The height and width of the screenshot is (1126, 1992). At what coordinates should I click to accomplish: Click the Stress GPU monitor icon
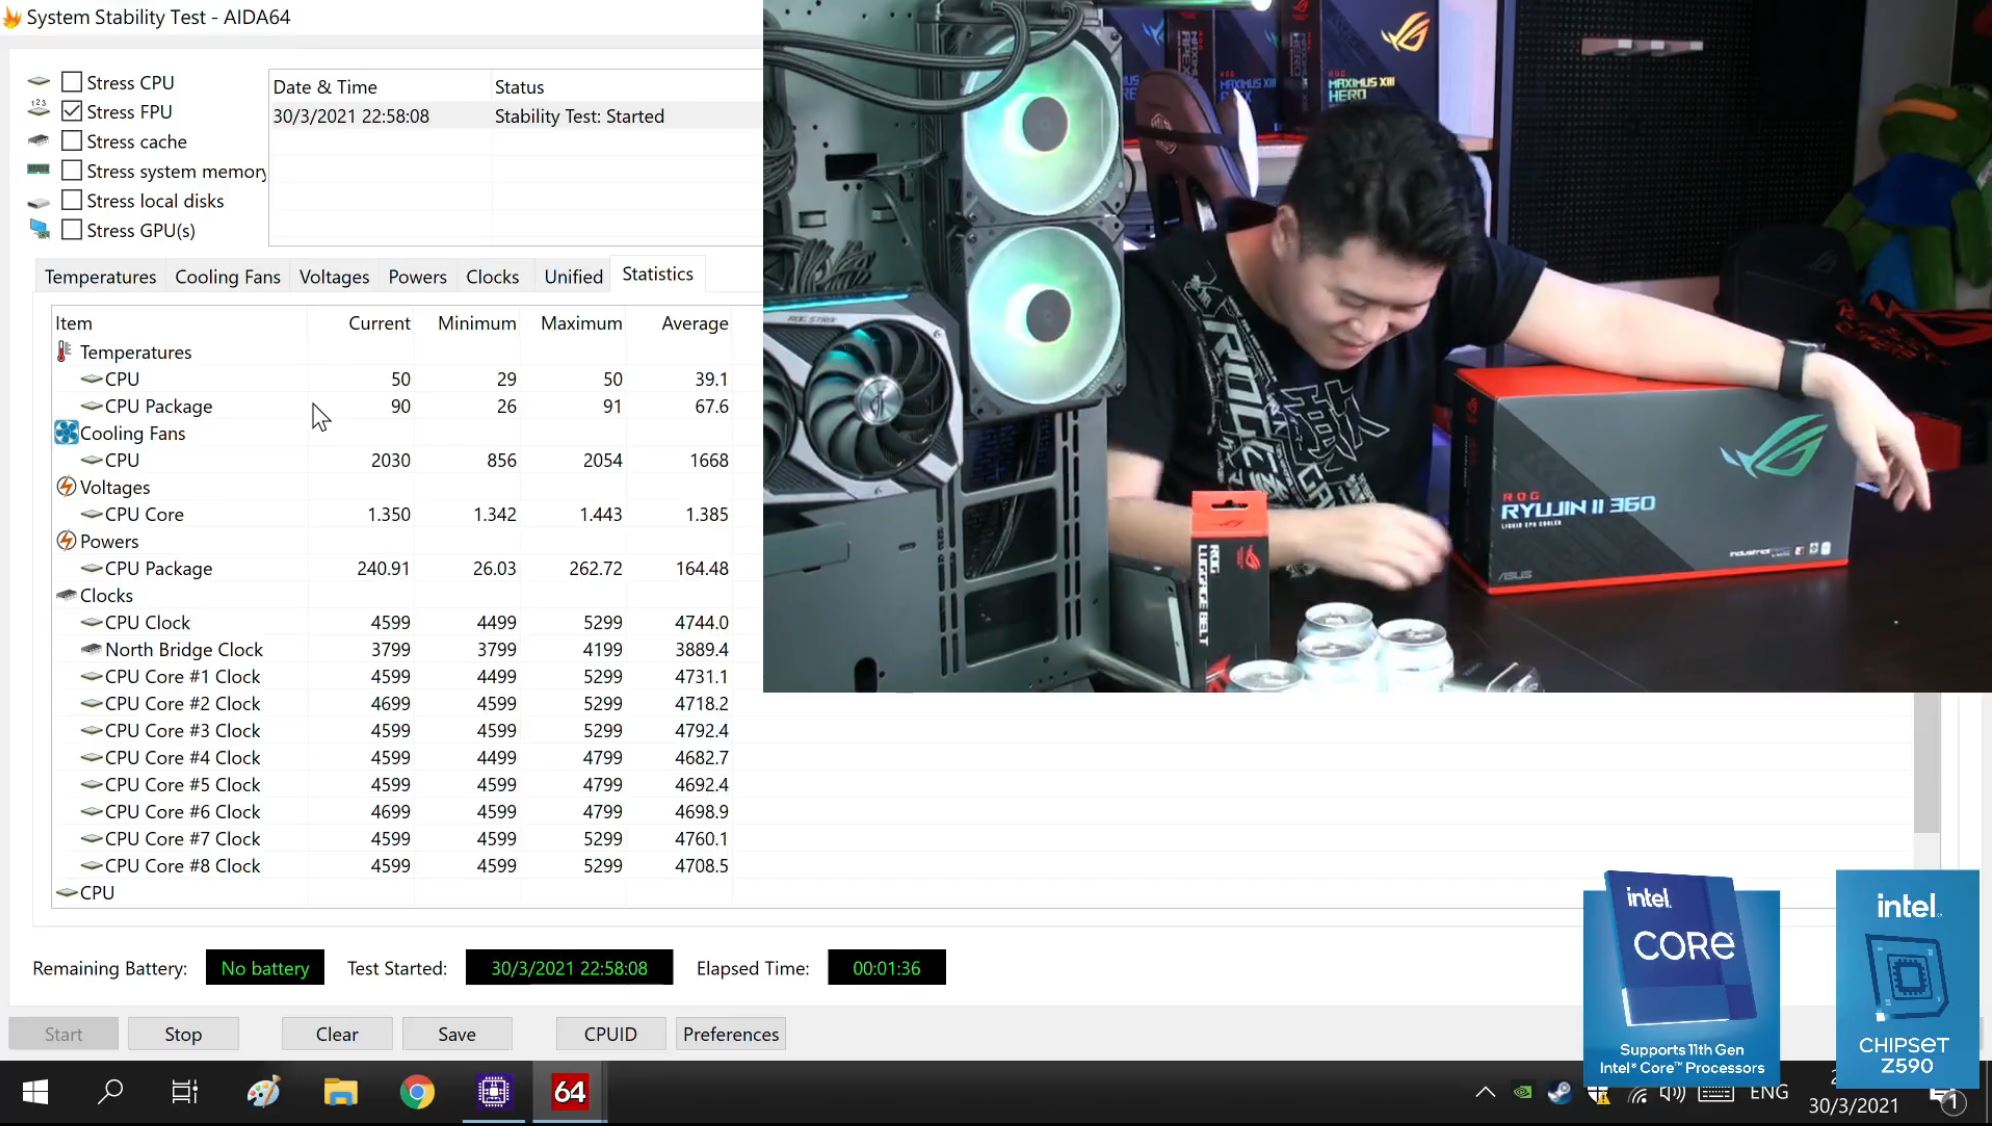coord(39,229)
